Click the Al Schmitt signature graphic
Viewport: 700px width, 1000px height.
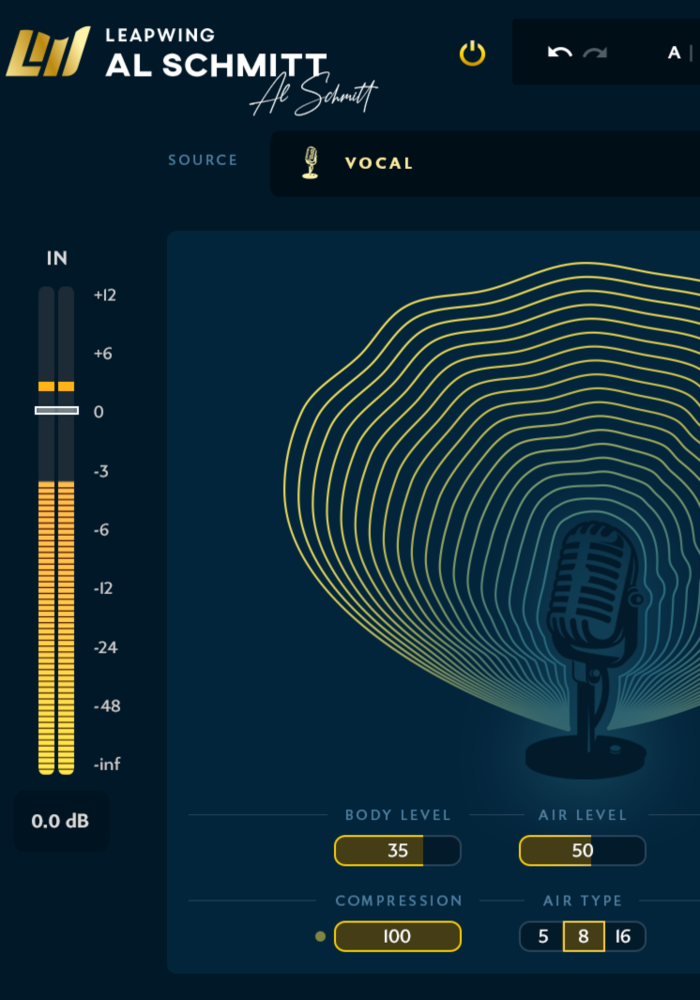click(x=312, y=97)
